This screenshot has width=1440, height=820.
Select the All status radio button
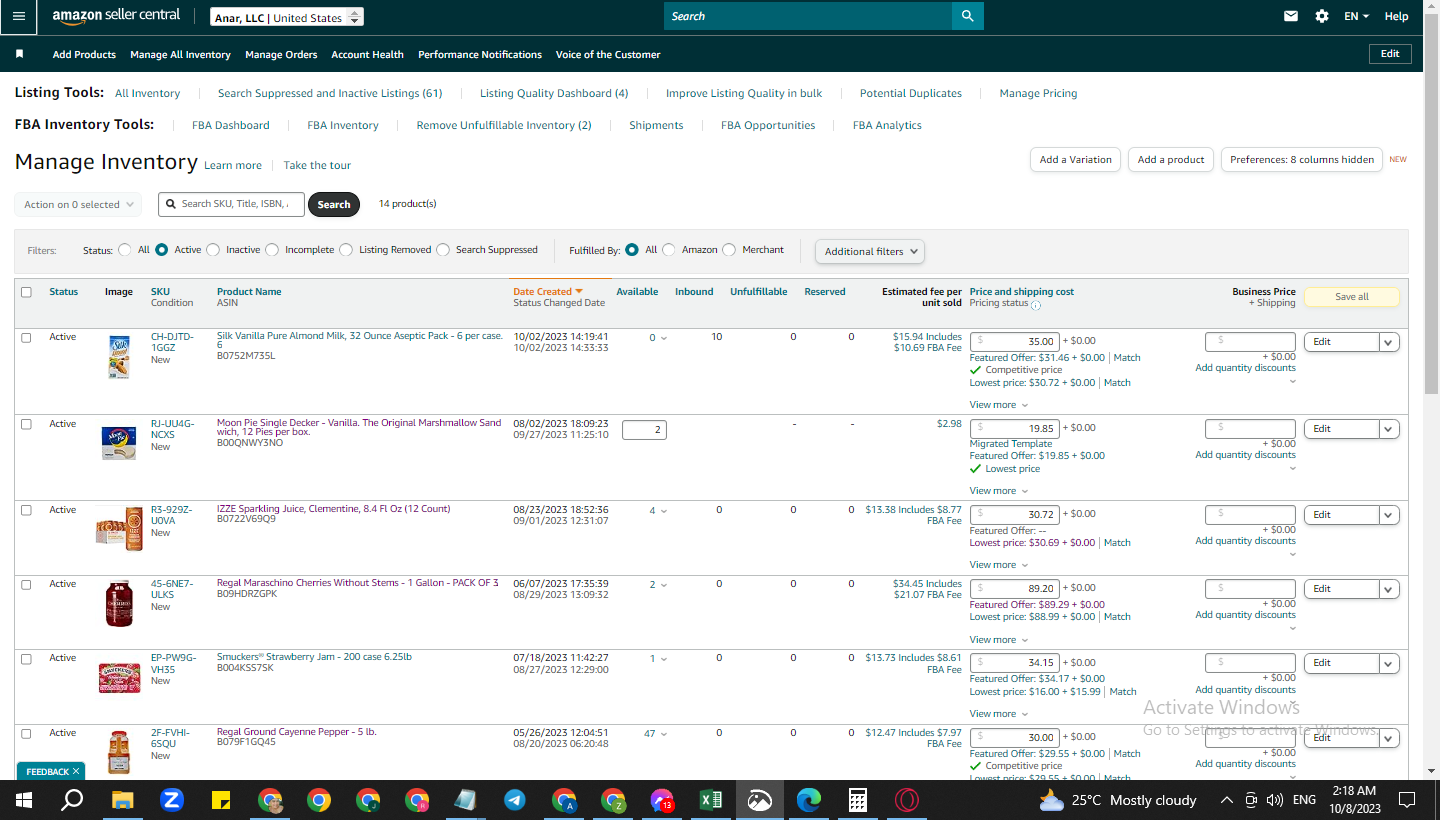tap(125, 250)
